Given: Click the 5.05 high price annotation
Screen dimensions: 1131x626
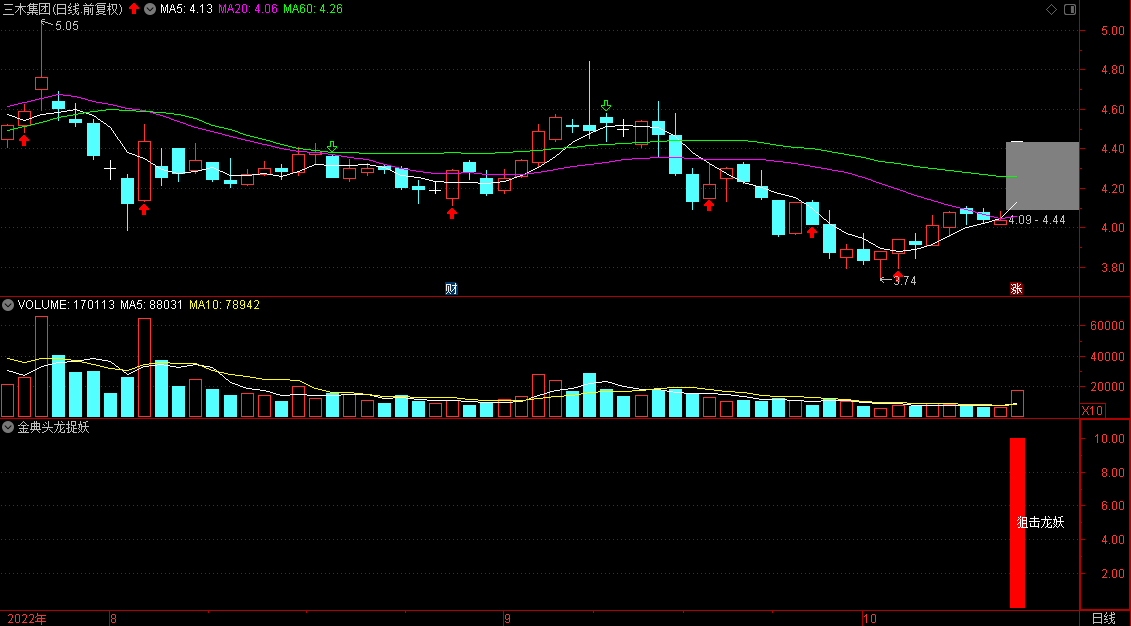Looking at the screenshot, I should 66,26.
